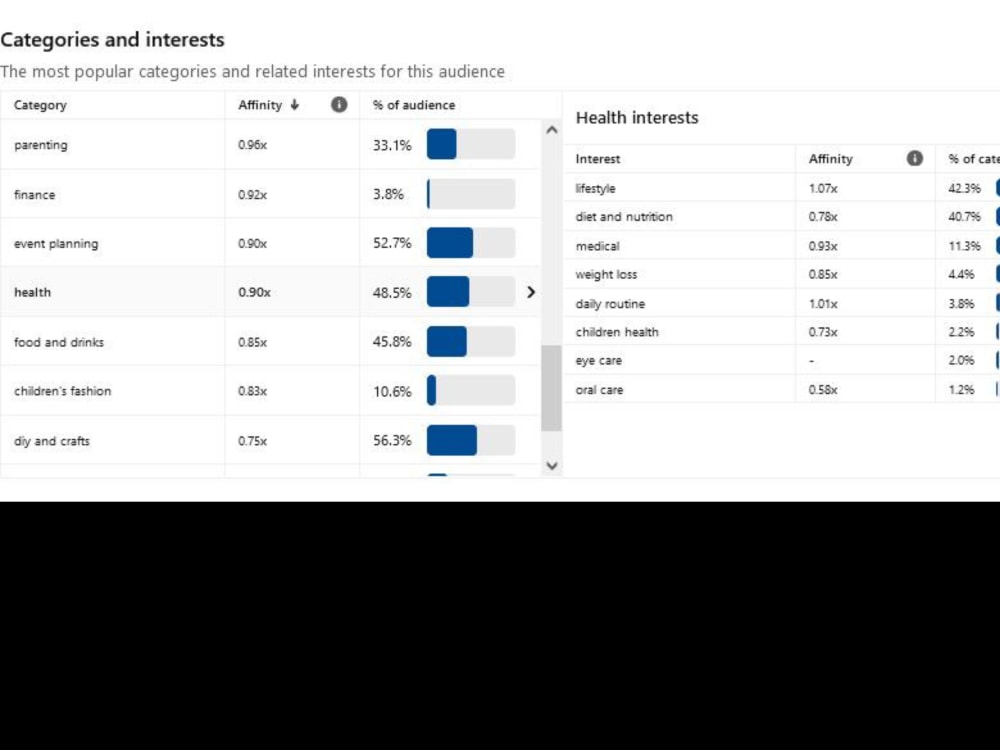
Task: Click the event planning audience percentage bar
Action: [x=471, y=243]
